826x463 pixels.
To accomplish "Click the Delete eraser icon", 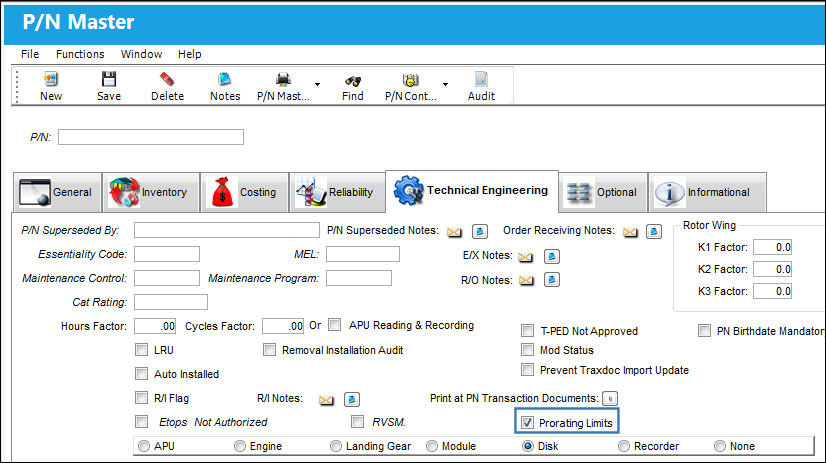I will pyautogui.click(x=167, y=80).
